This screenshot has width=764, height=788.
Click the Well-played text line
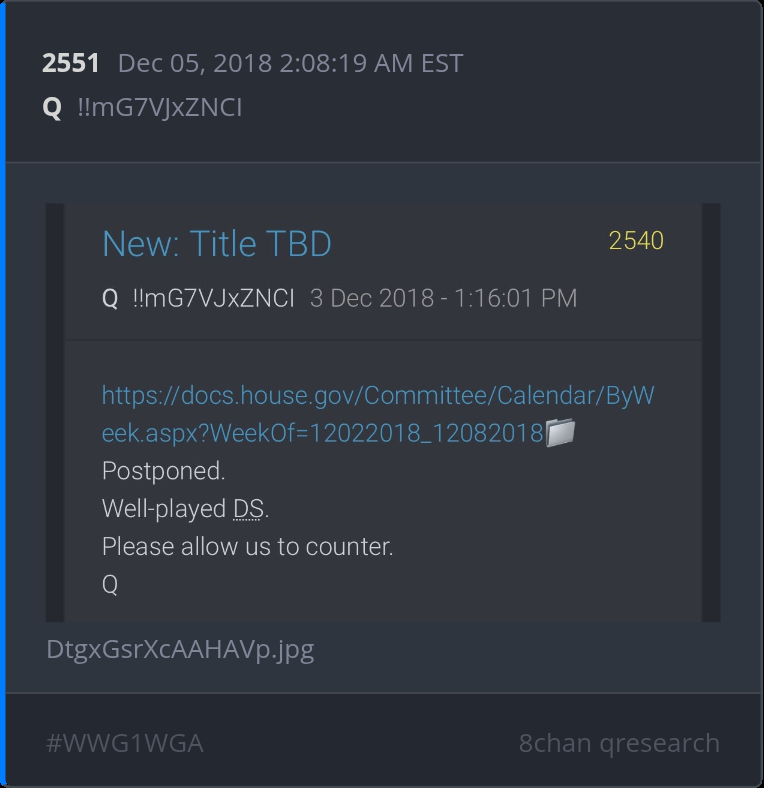[185, 509]
